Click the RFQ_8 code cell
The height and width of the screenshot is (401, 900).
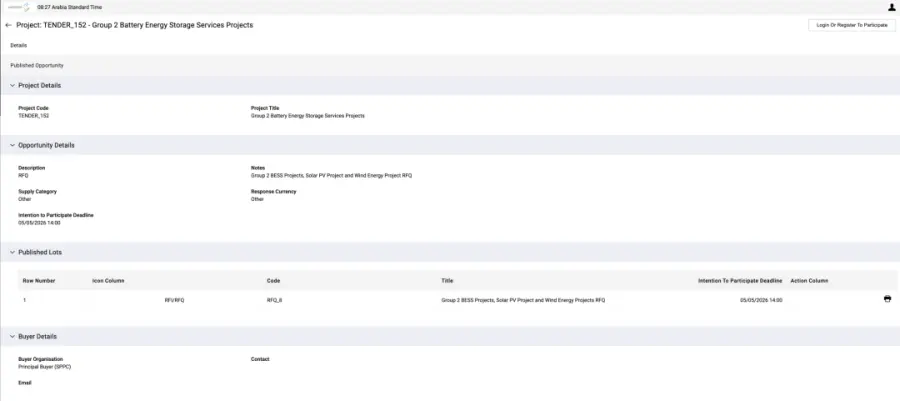[x=274, y=300]
